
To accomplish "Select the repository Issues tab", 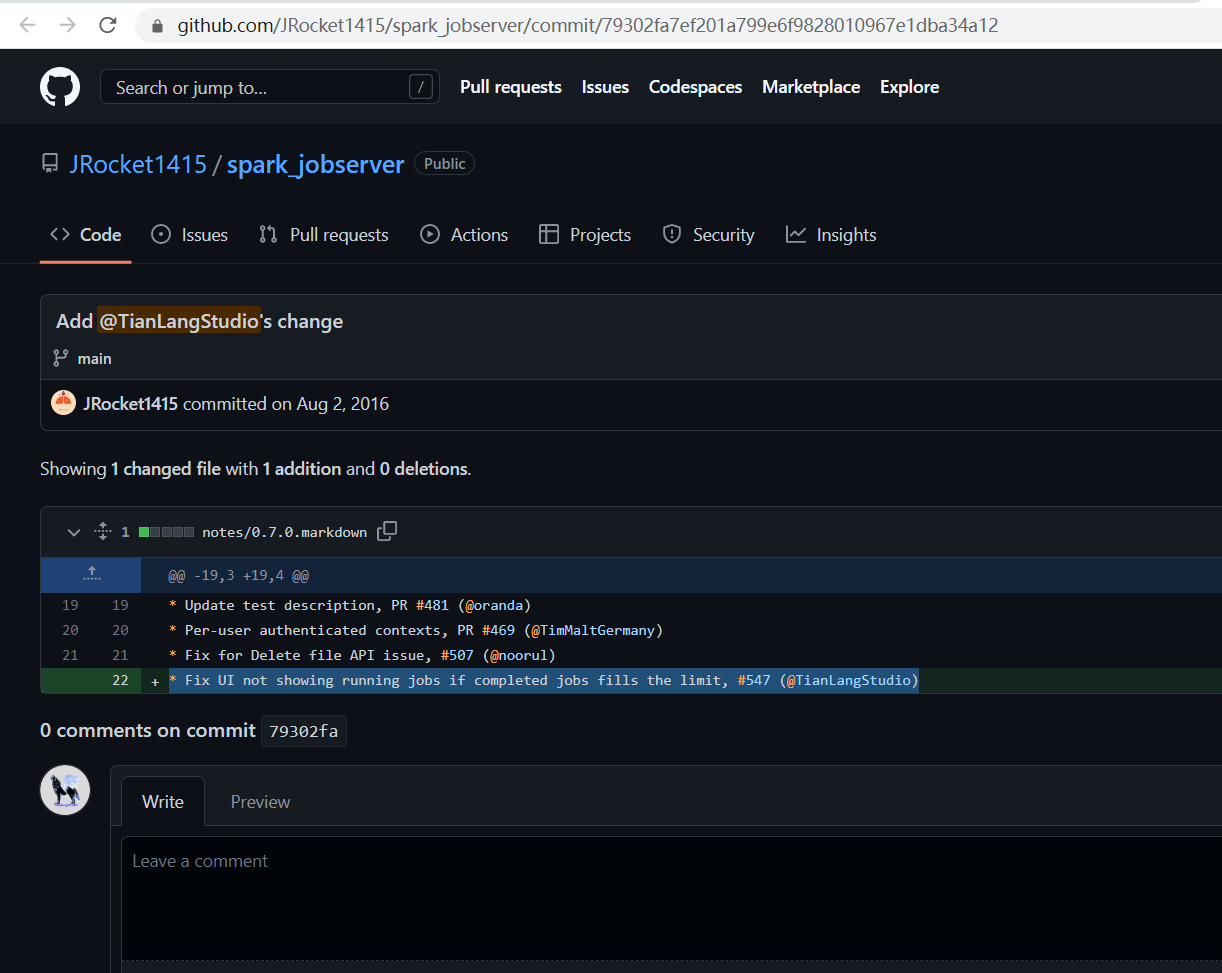I will coord(189,235).
